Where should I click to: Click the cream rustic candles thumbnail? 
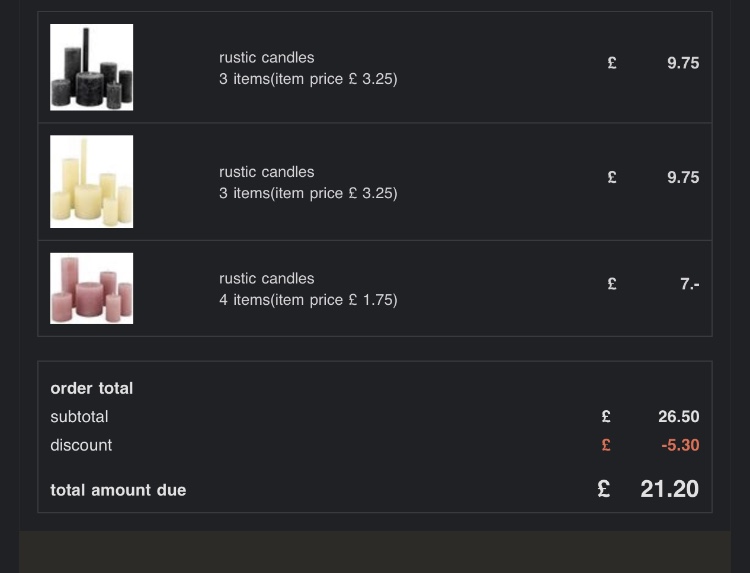click(91, 181)
